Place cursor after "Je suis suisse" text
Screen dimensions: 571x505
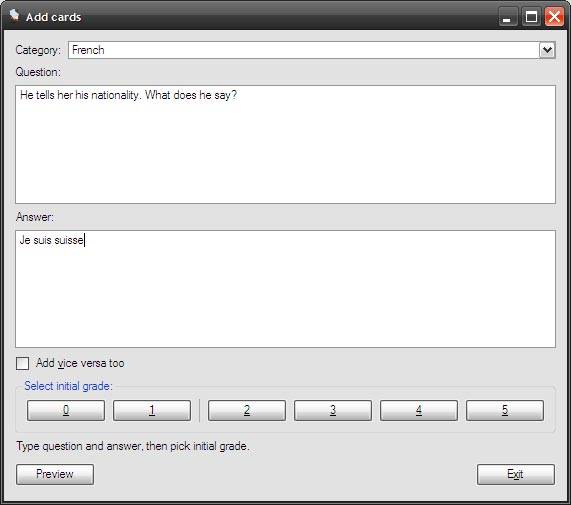84,240
